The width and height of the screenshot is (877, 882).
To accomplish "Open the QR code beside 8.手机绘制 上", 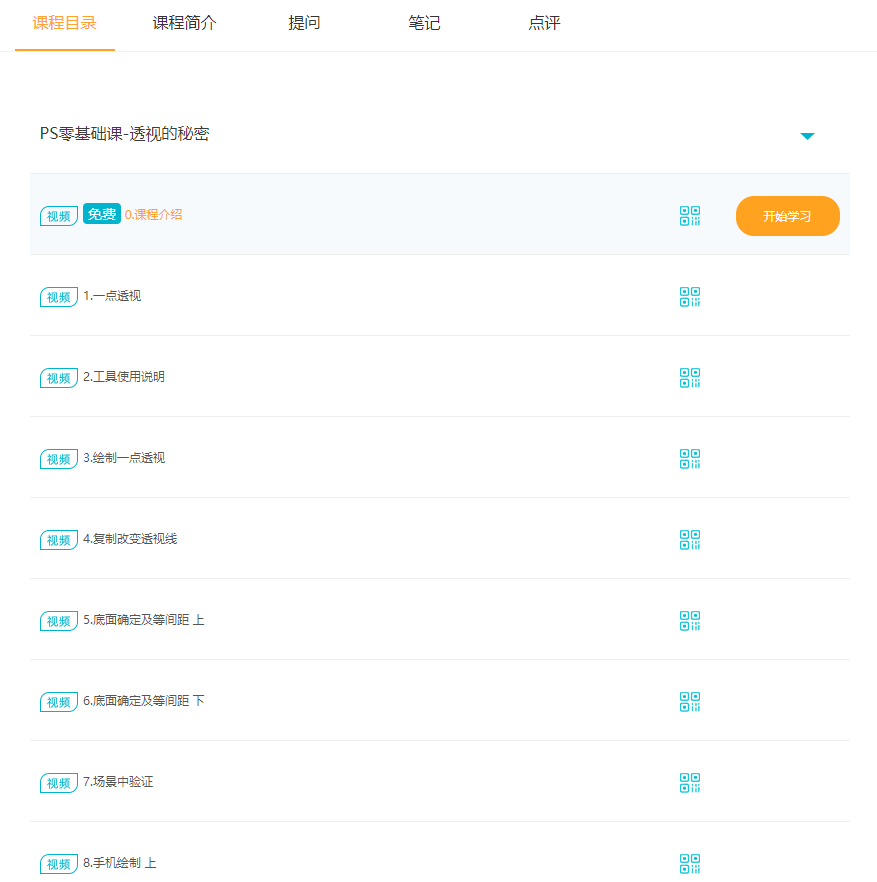I will 689,862.
